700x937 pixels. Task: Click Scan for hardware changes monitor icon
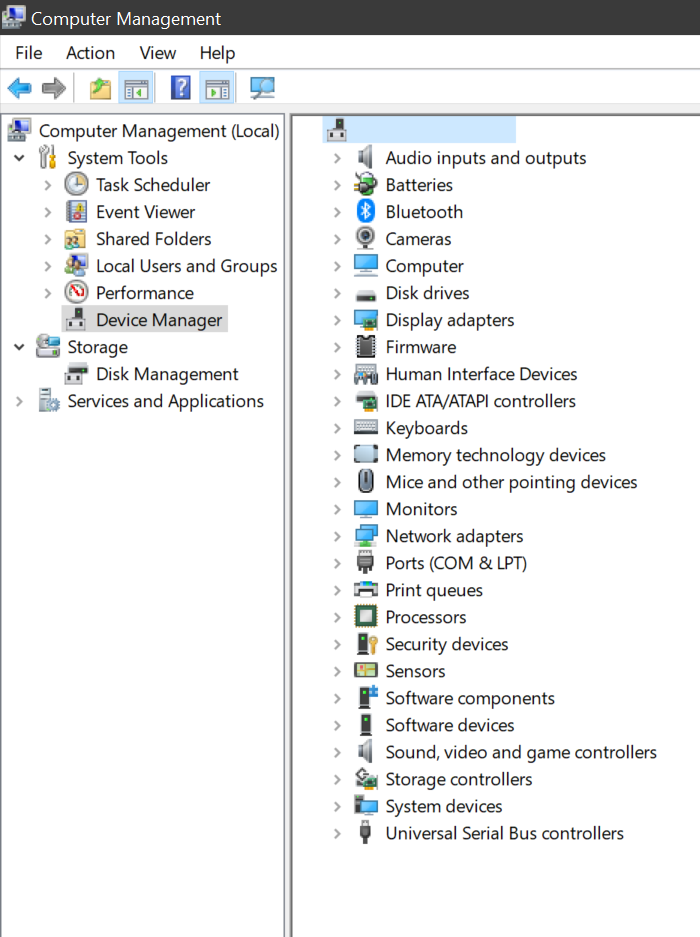262,88
